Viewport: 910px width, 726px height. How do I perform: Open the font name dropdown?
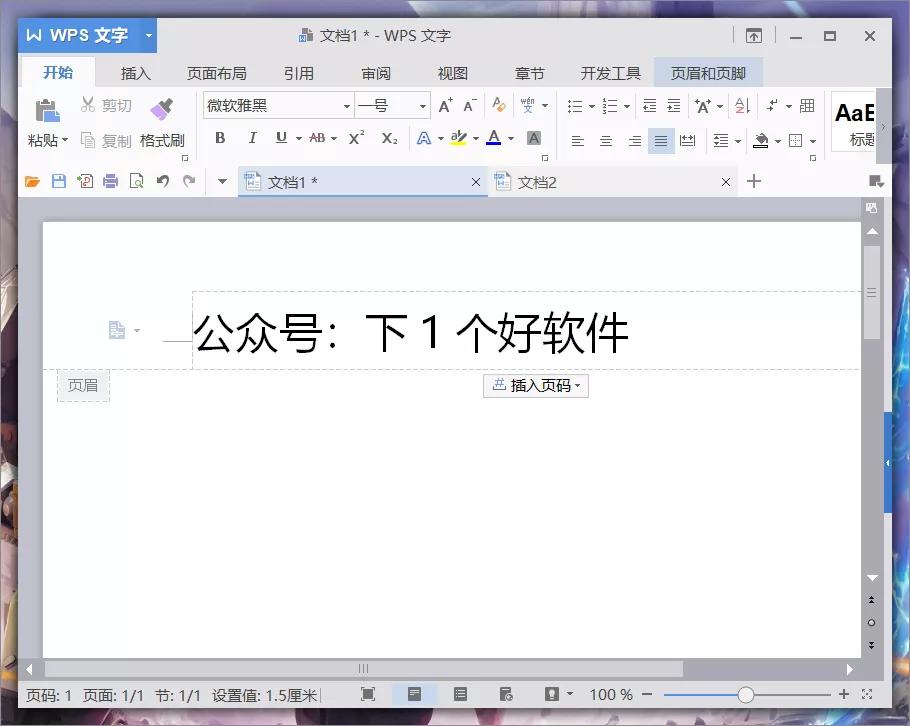pyautogui.click(x=345, y=105)
